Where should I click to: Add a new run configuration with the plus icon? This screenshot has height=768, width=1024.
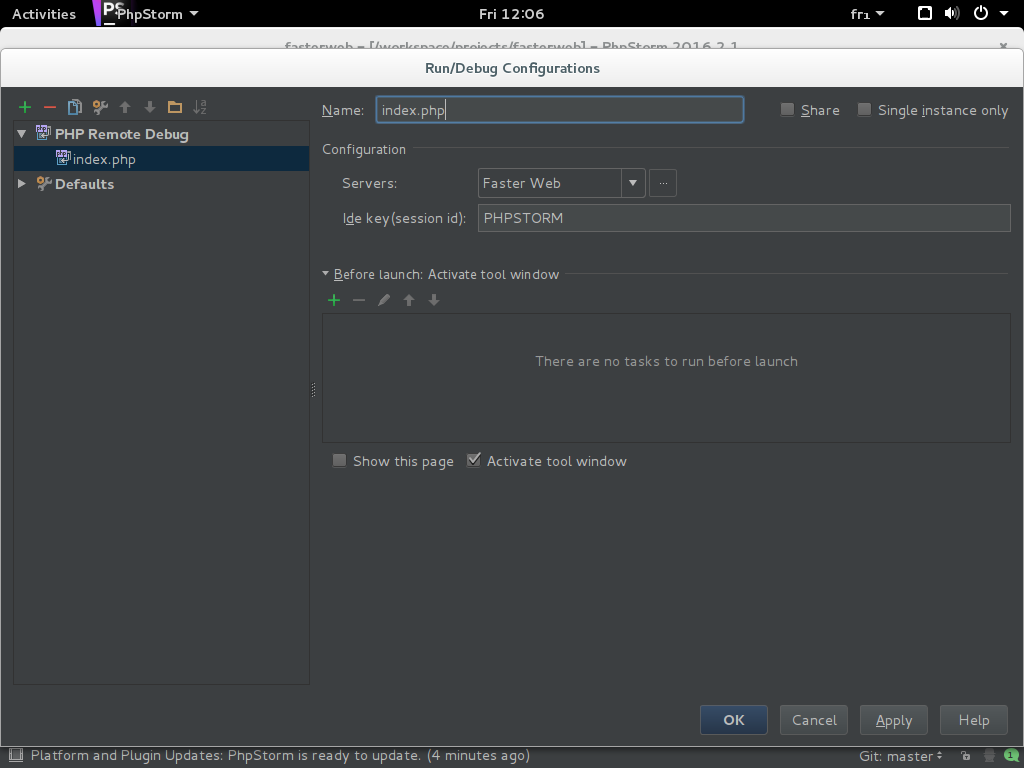25,107
